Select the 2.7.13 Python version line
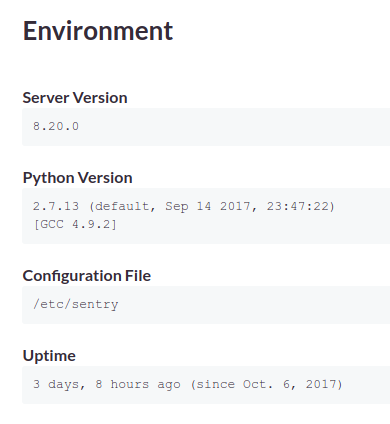Image resolution: width=390 pixels, height=424 pixels. coord(184,206)
